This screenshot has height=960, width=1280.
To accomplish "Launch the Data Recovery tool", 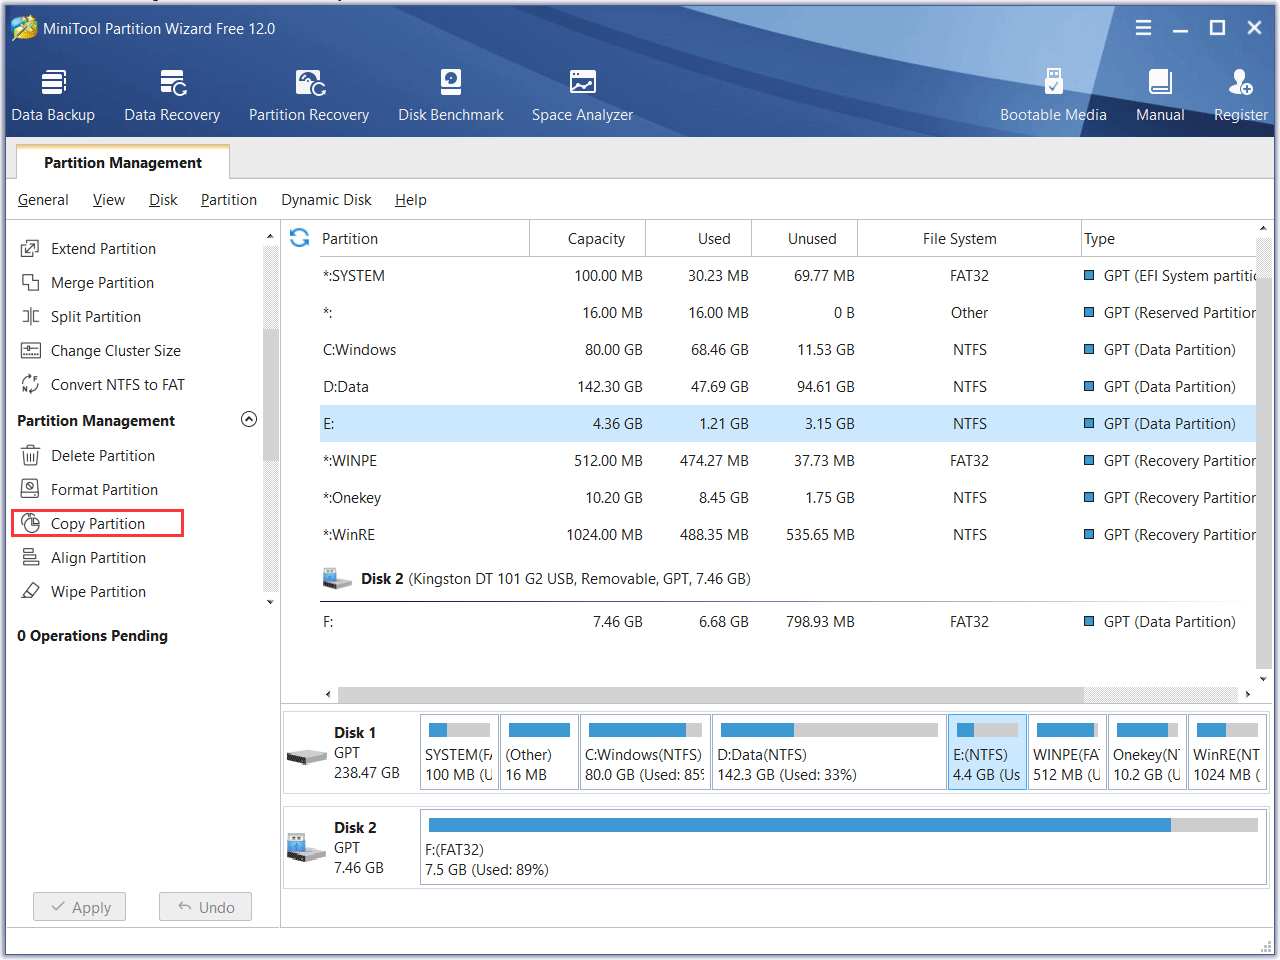I will [x=172, y=95].
